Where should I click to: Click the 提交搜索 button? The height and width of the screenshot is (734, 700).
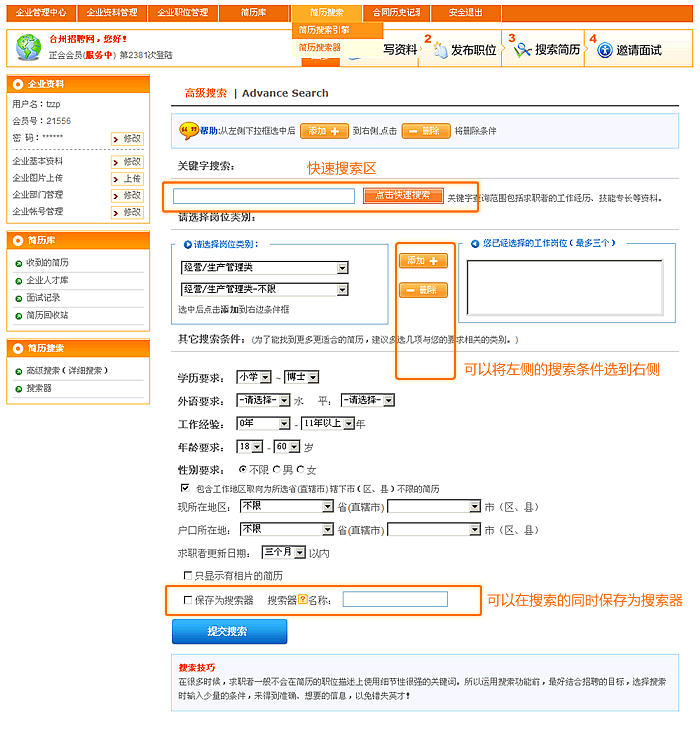[229, 632]
